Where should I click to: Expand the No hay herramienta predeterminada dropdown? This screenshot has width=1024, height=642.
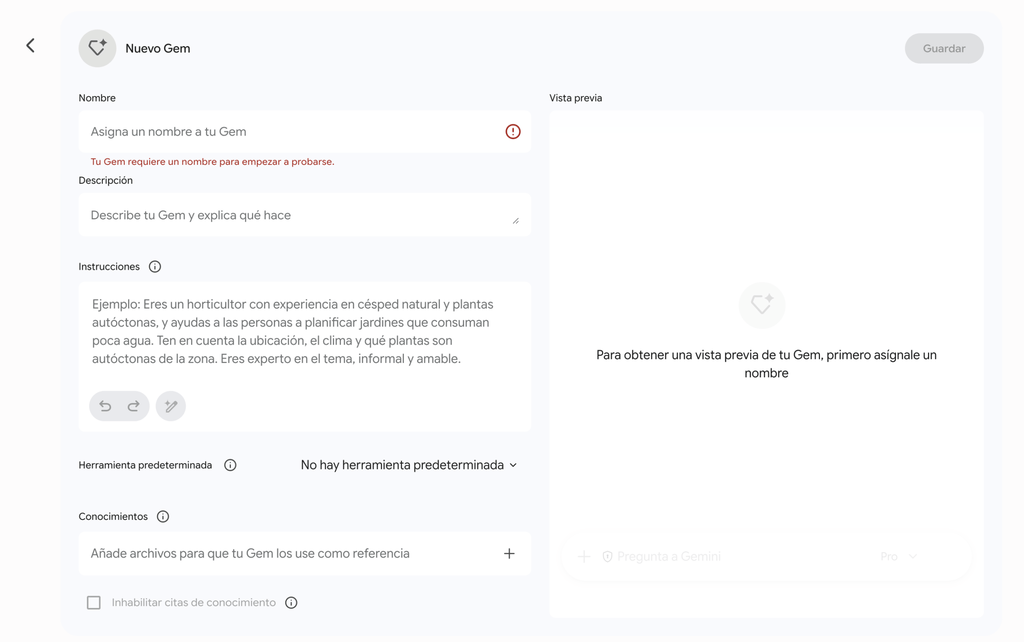(x=409, y=465)
